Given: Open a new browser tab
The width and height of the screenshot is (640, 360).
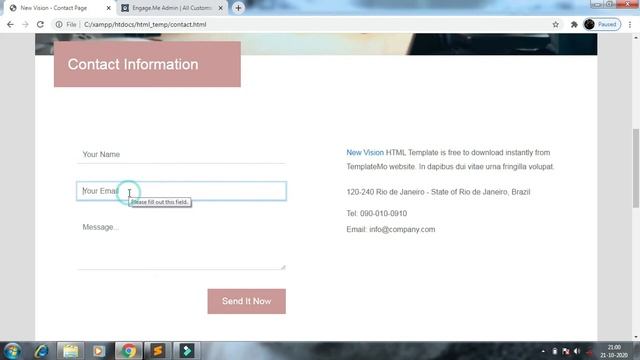Looking at the screenshot, I should [238, 8].
